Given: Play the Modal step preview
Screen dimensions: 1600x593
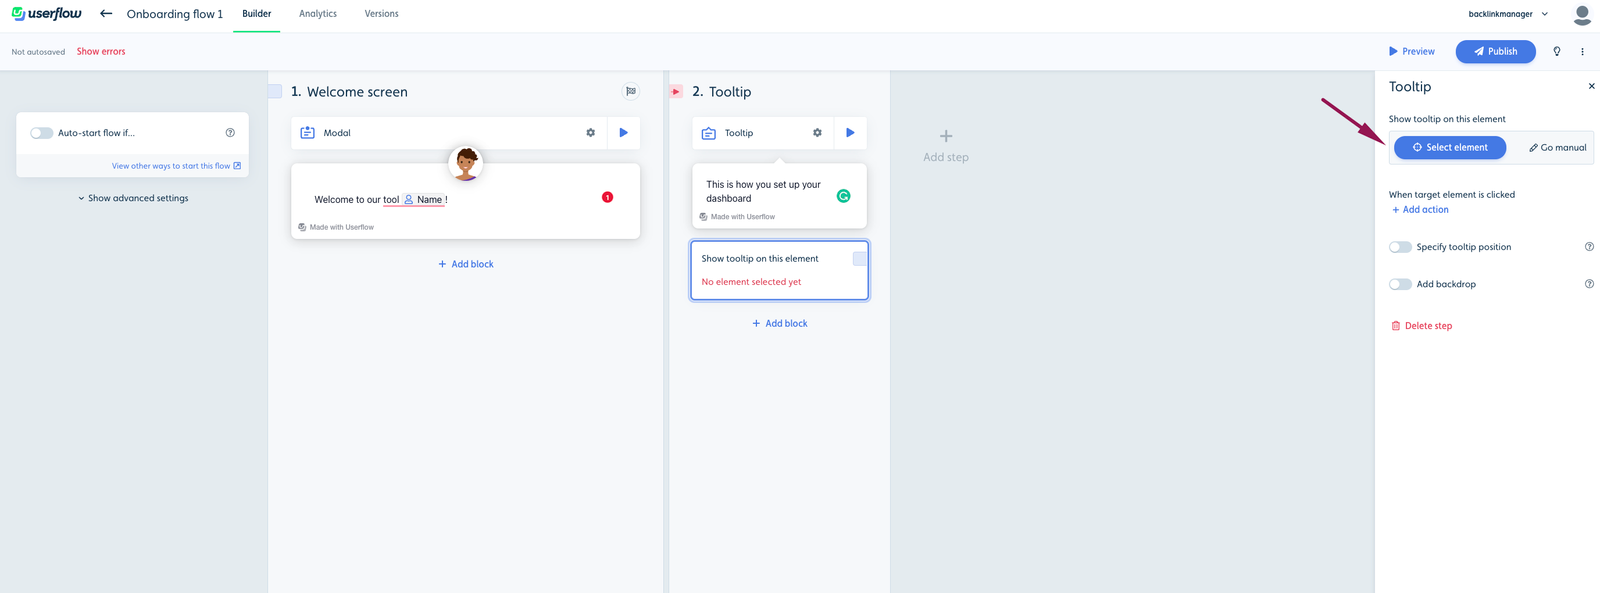Looking at the screenshot, I should [x=624, y=132].
